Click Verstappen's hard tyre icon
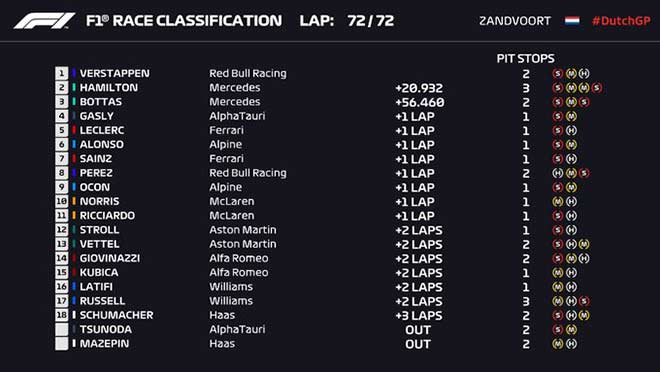 pos(584,74)
